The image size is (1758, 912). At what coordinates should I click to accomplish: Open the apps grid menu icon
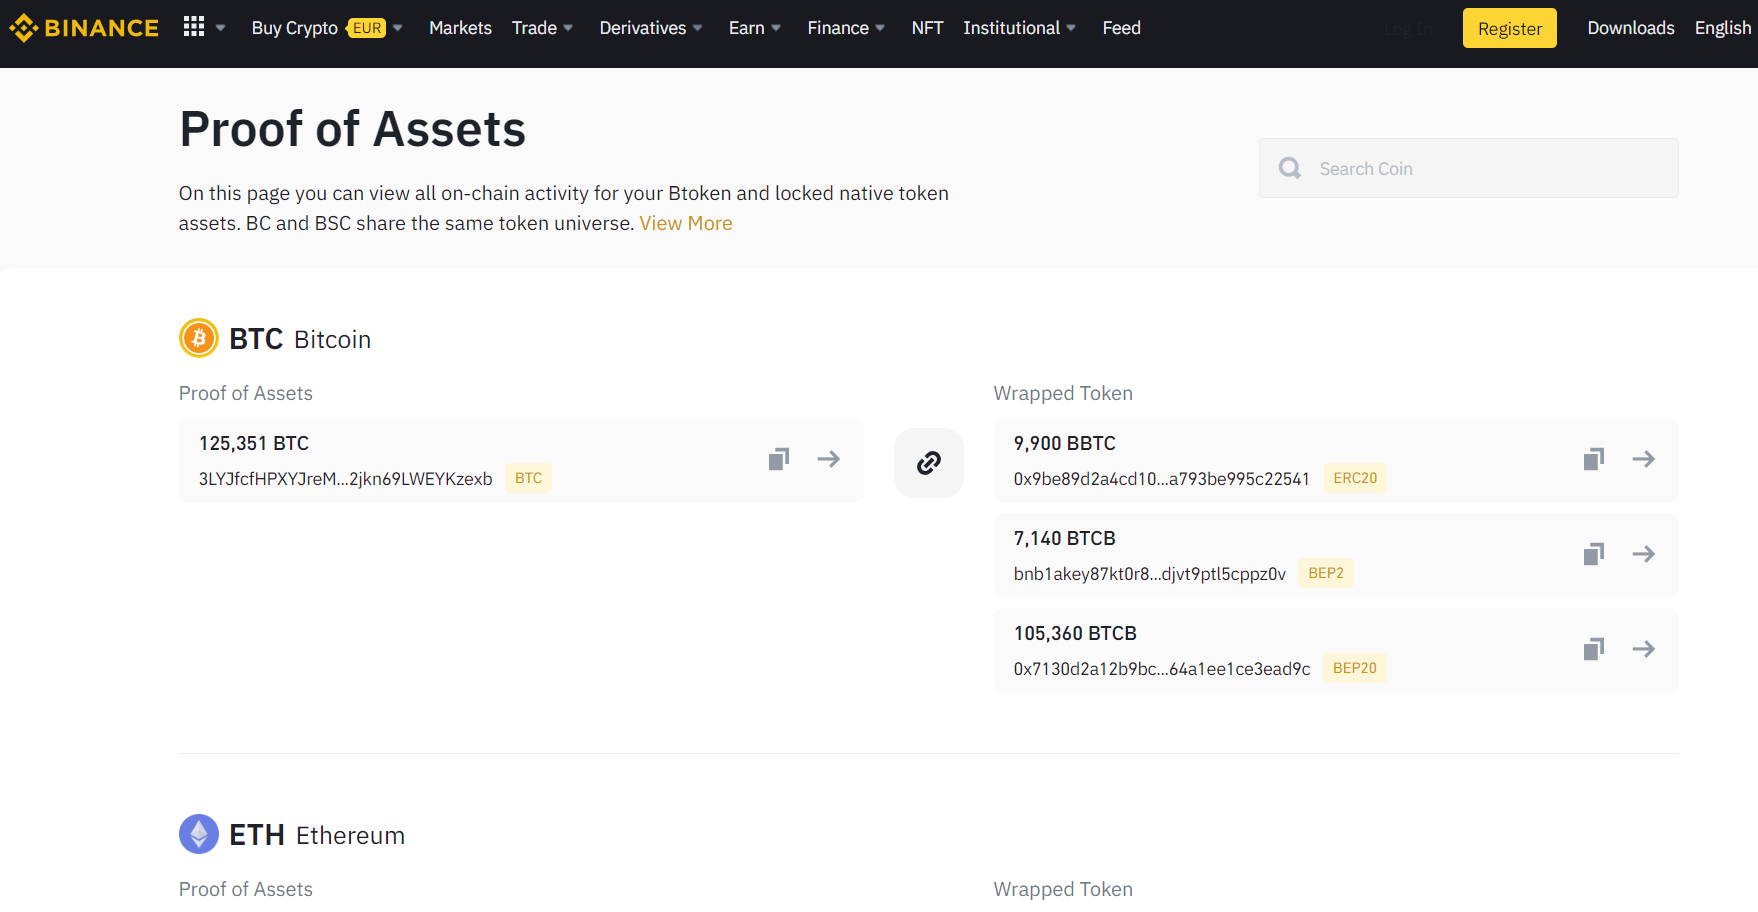[194, 27]
